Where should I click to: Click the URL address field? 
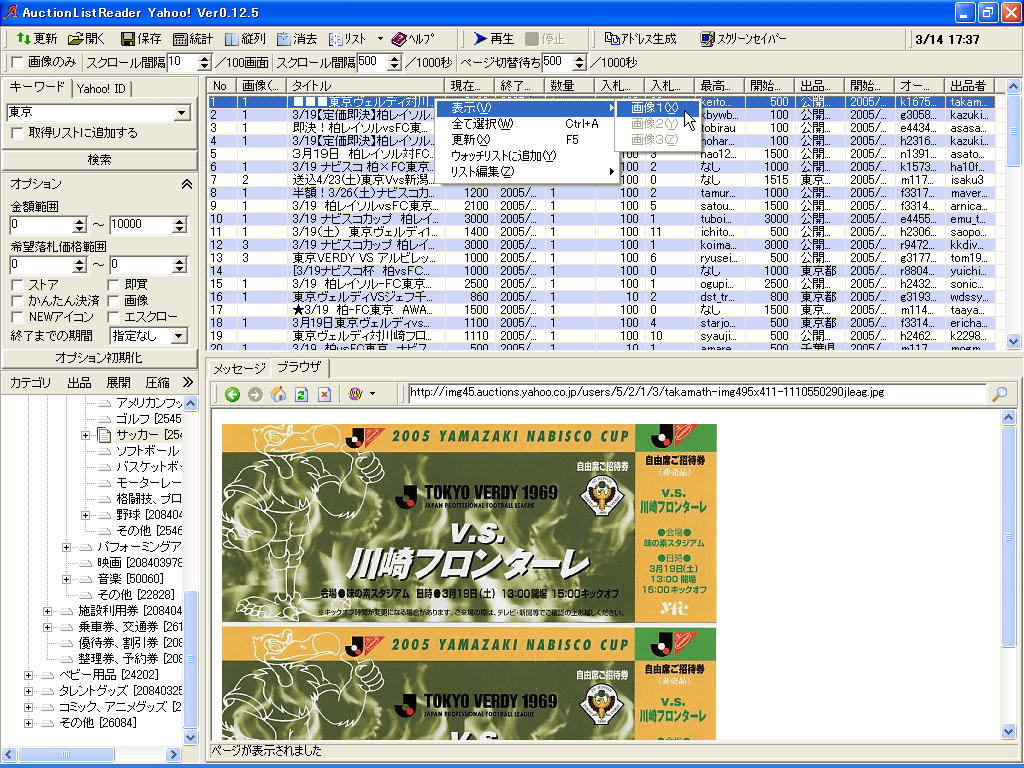697,392
